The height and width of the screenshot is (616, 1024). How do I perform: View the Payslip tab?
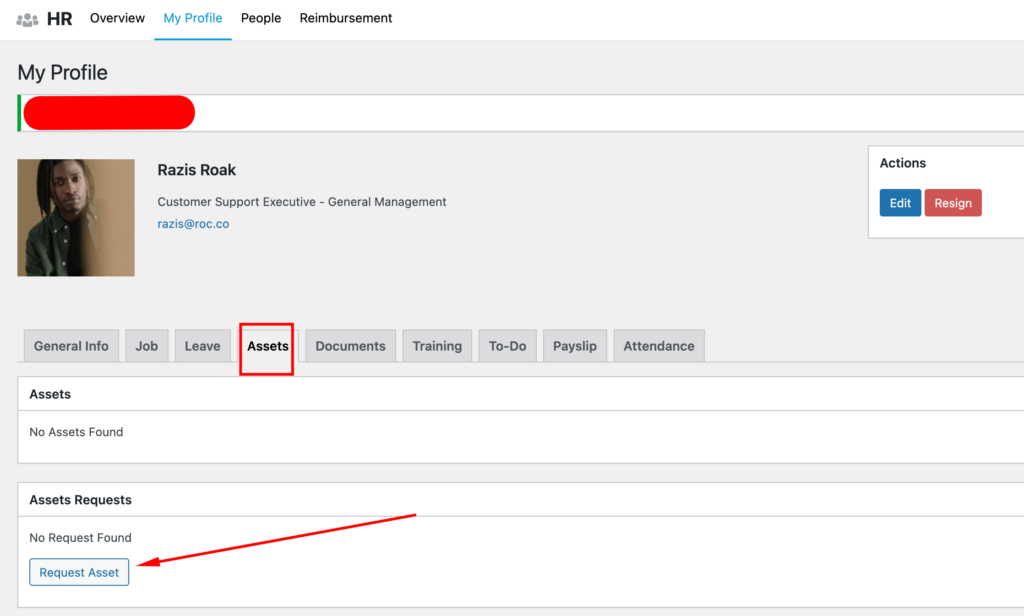pyautogui.click(x=575, y=346)
